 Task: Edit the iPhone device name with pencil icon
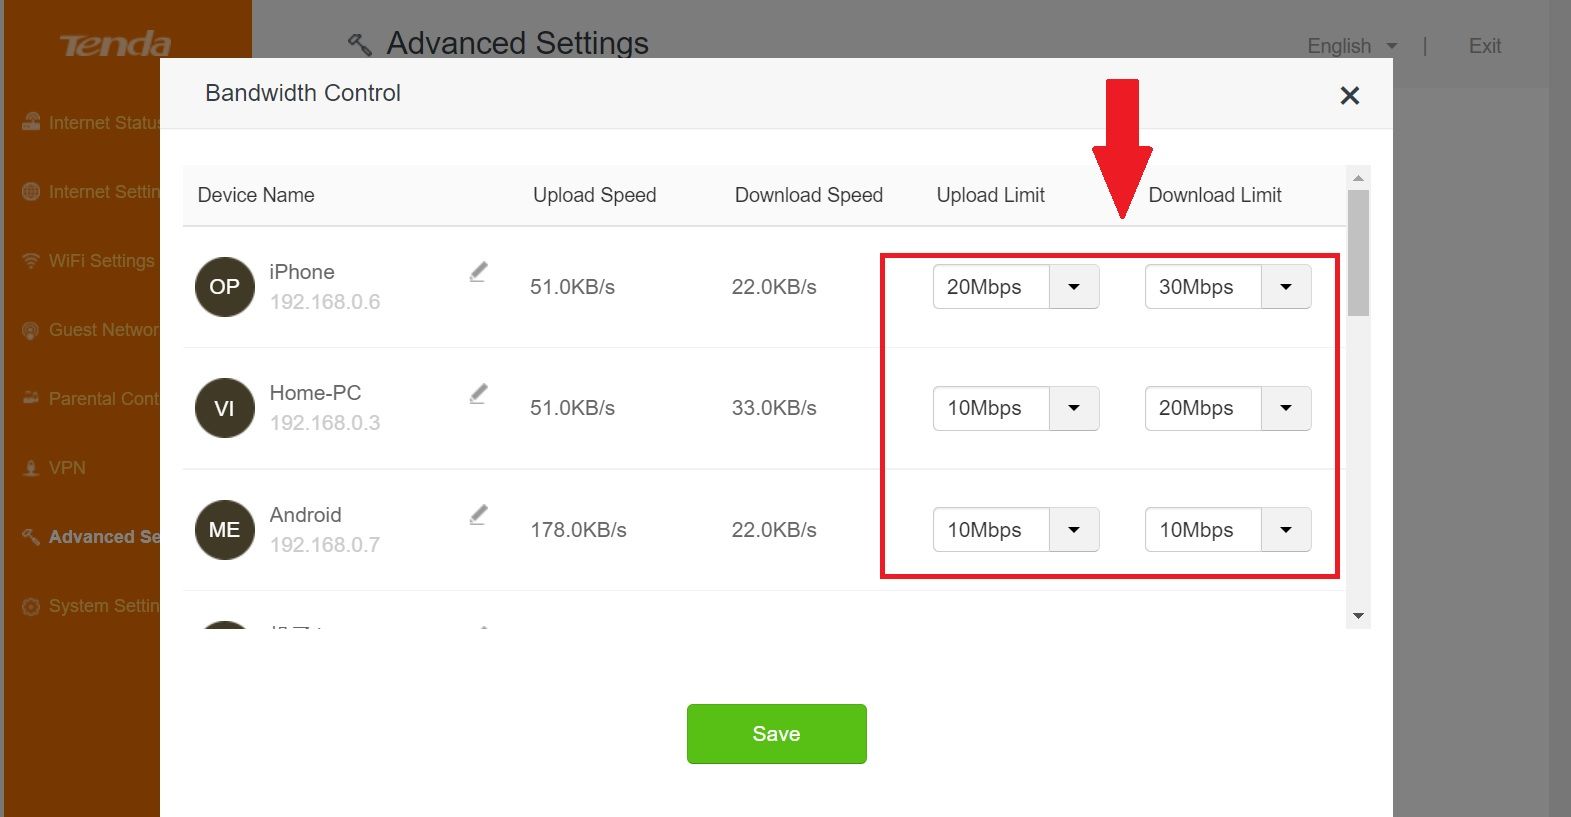[478, 271]
